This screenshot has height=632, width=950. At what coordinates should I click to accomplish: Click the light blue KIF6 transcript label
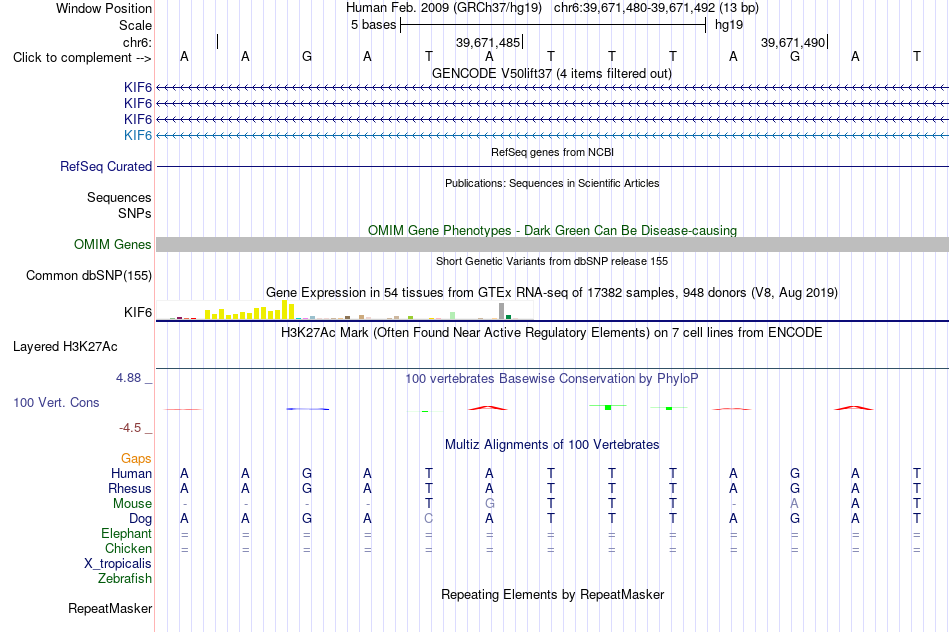click(x=138, y=135)
